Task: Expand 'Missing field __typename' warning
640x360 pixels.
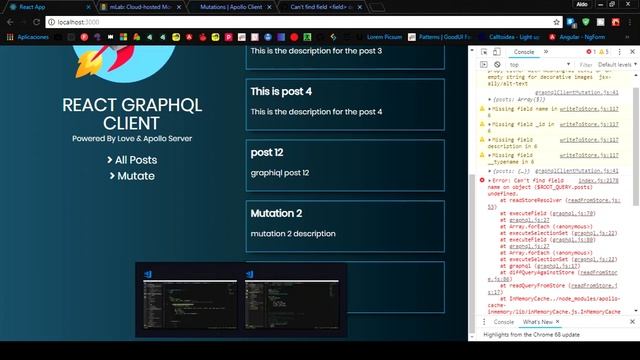Action: (490, 156)
